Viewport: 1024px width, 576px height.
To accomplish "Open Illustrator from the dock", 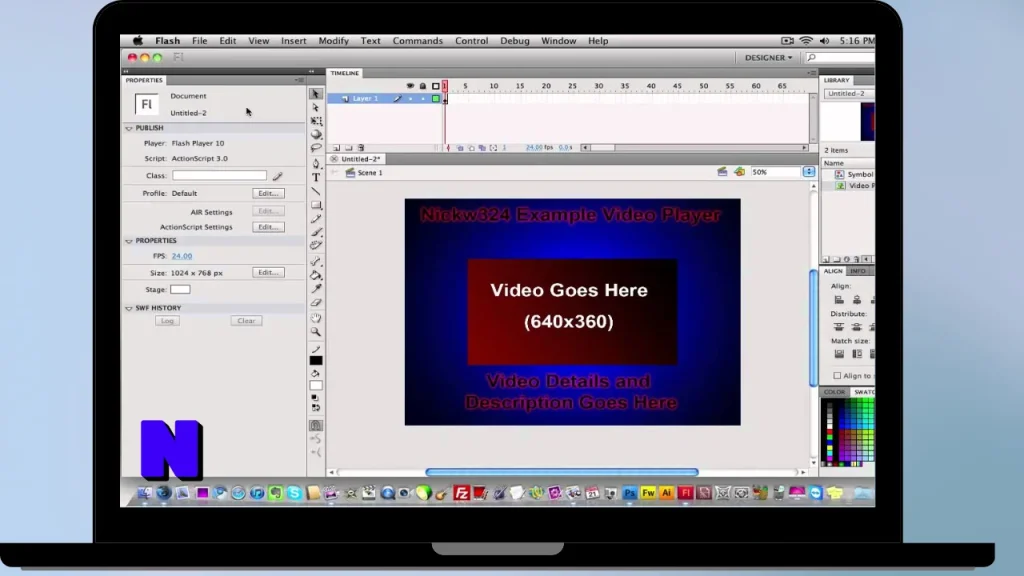I will (x=667, y=493).
